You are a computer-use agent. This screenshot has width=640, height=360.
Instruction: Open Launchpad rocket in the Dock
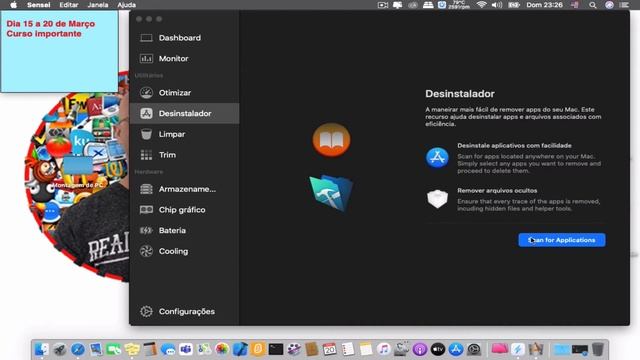60,349
